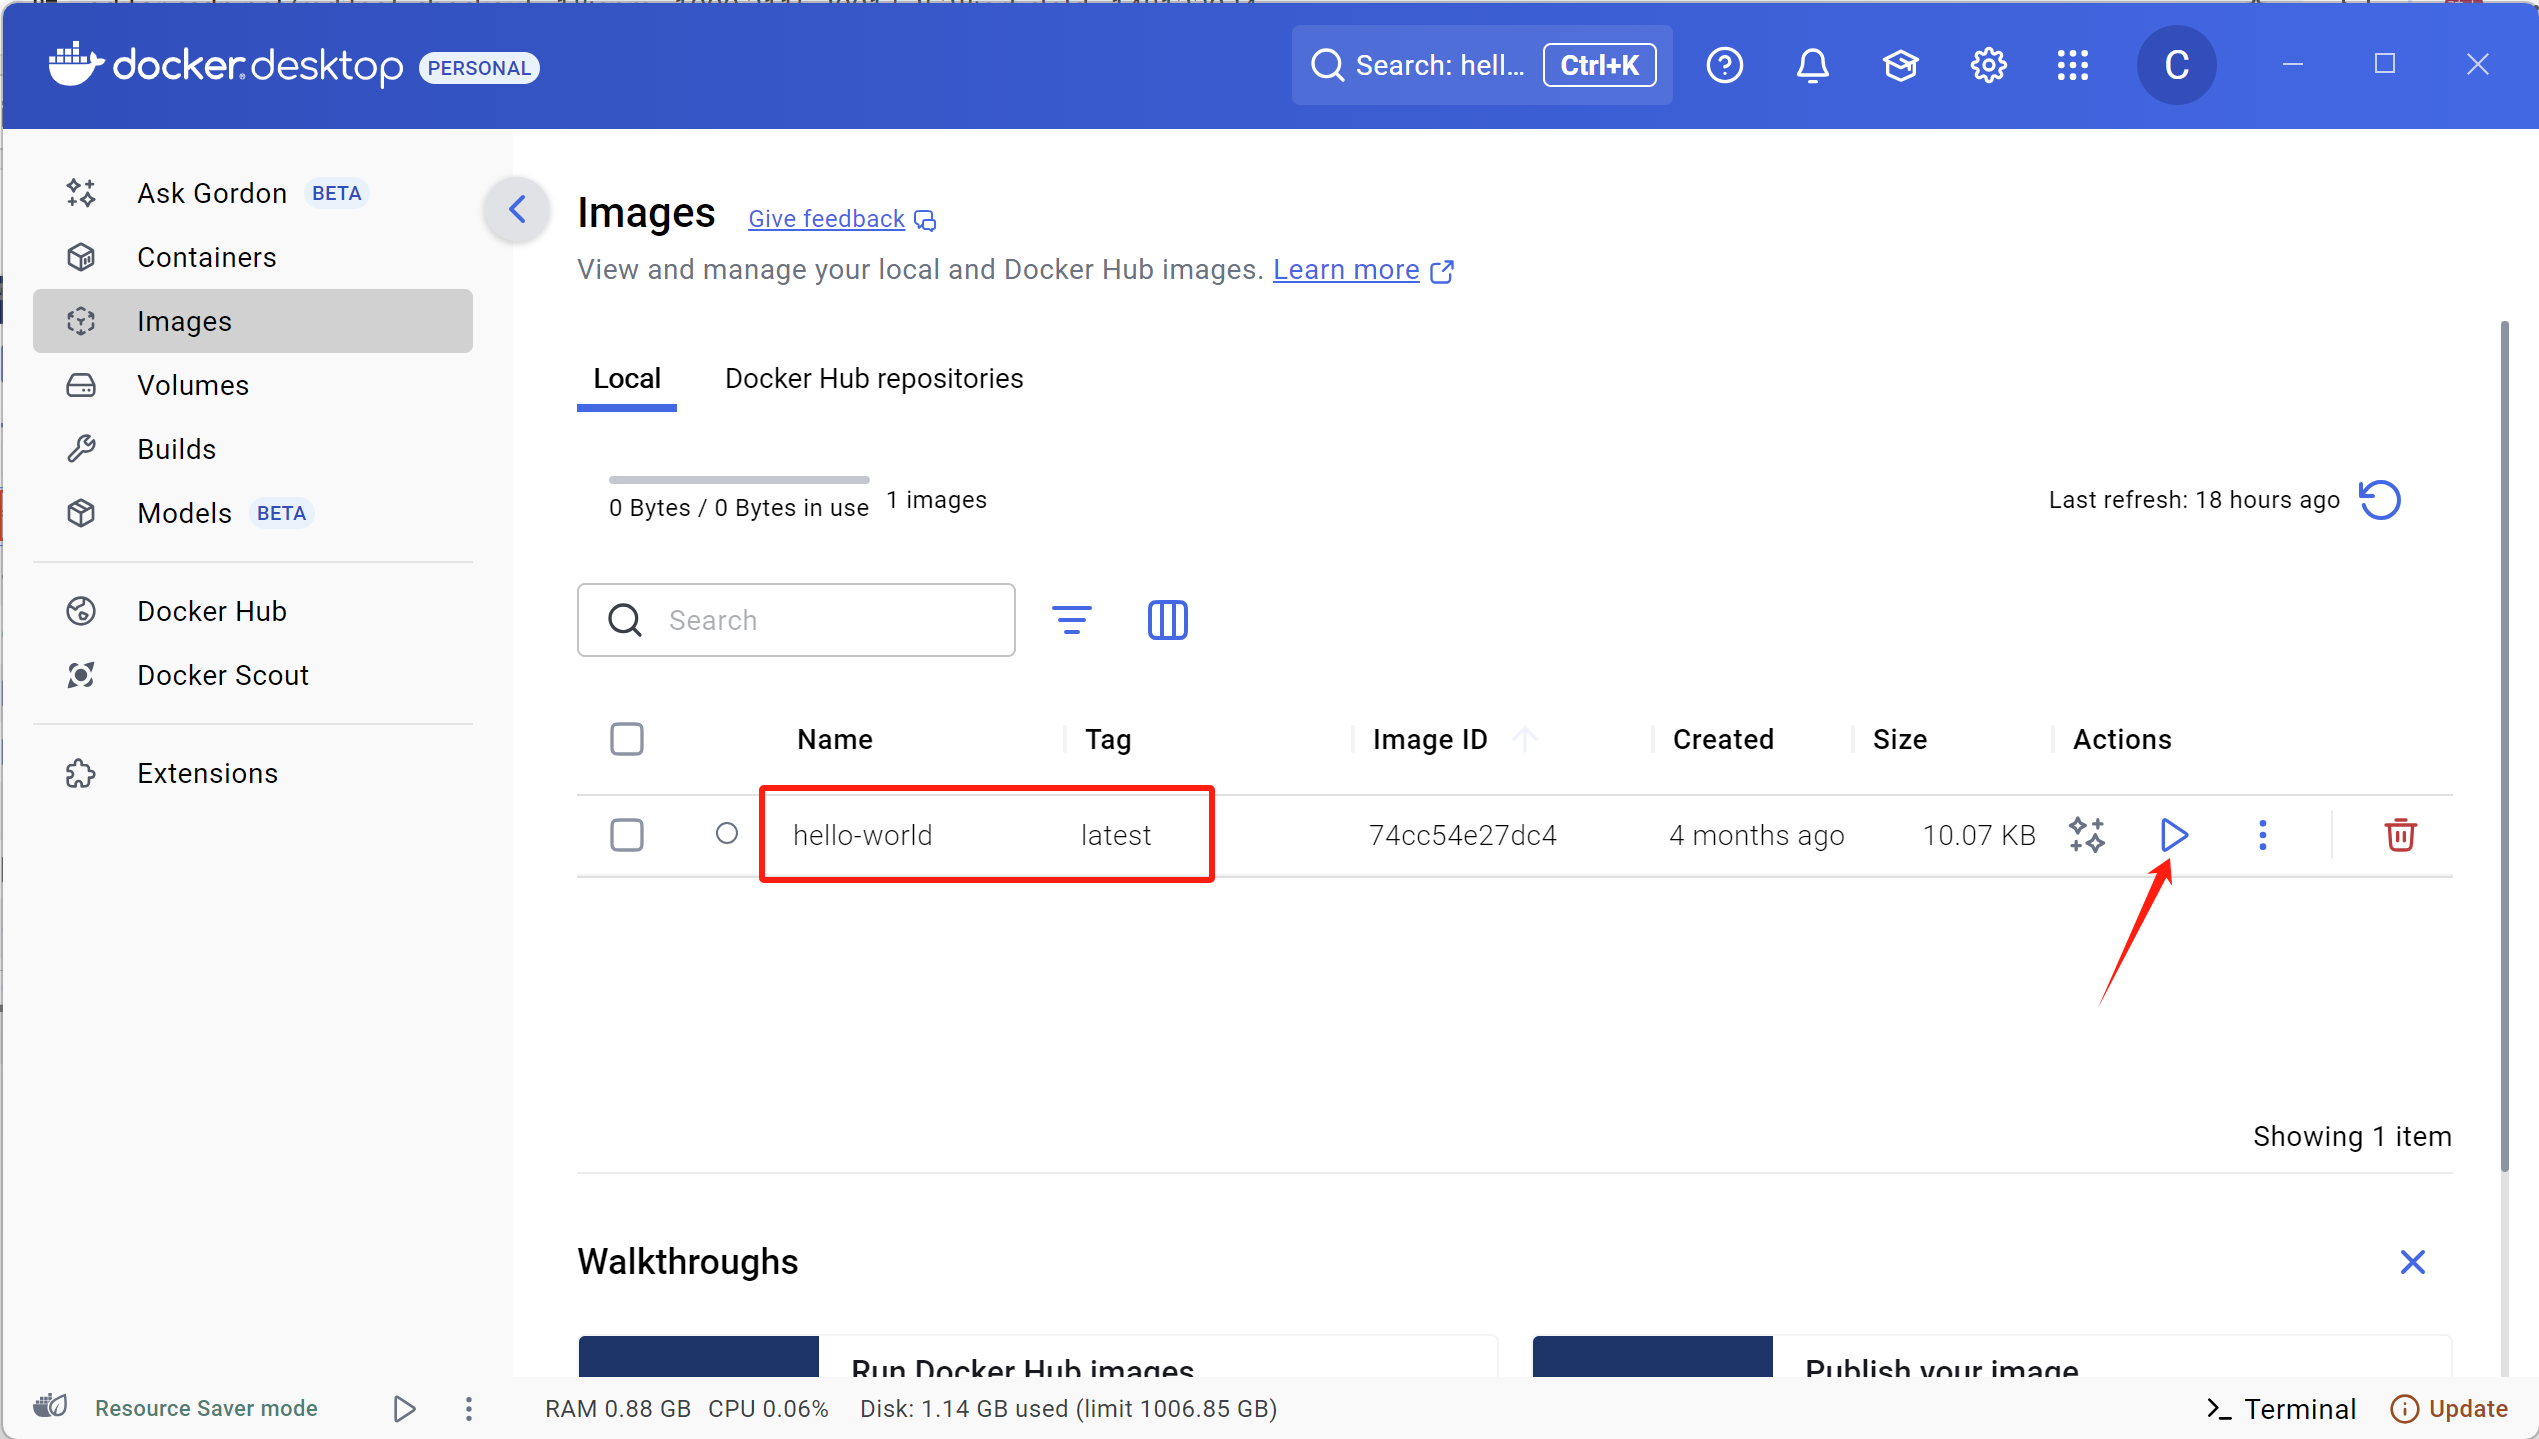Viewport: 2539px width, 1439px height.
Task: Open notifications bell
Action: tap(1812, 66)
